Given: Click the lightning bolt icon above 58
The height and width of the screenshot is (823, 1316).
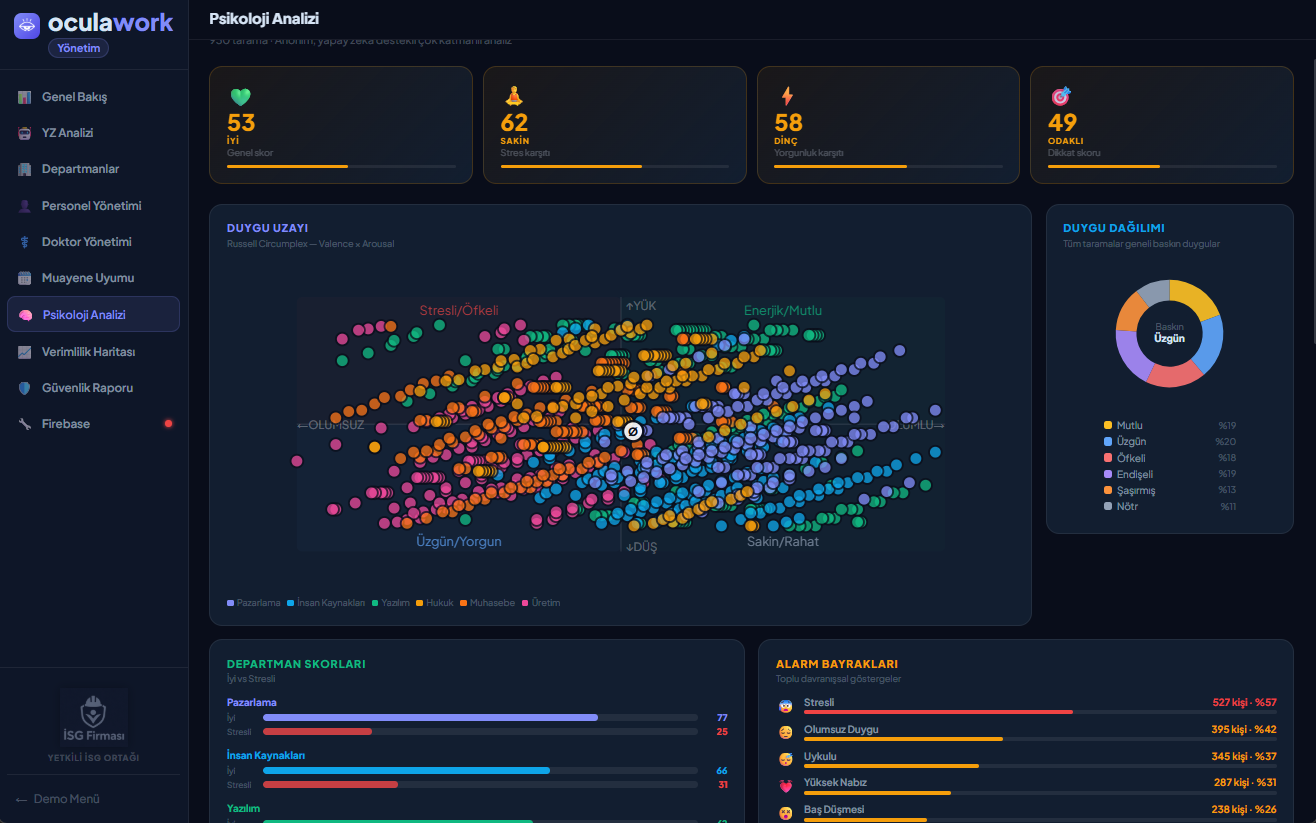Looking at the screenshot, I should tap(787, 96).
